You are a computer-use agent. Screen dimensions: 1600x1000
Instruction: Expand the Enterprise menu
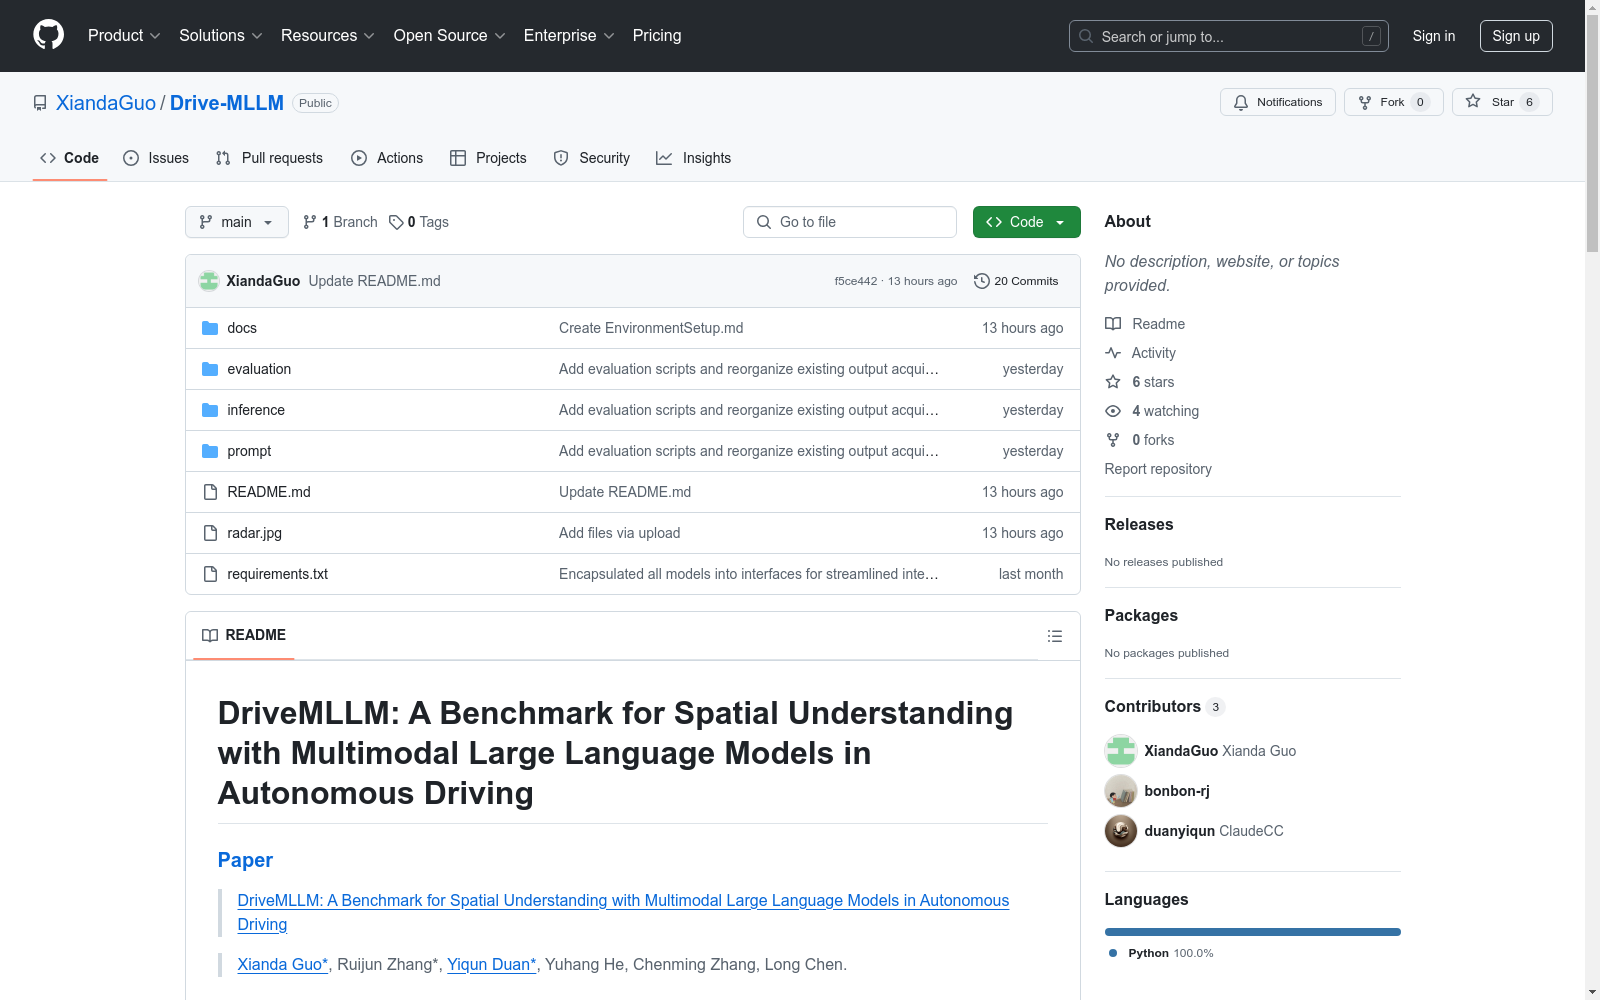(x=569, y=36)
